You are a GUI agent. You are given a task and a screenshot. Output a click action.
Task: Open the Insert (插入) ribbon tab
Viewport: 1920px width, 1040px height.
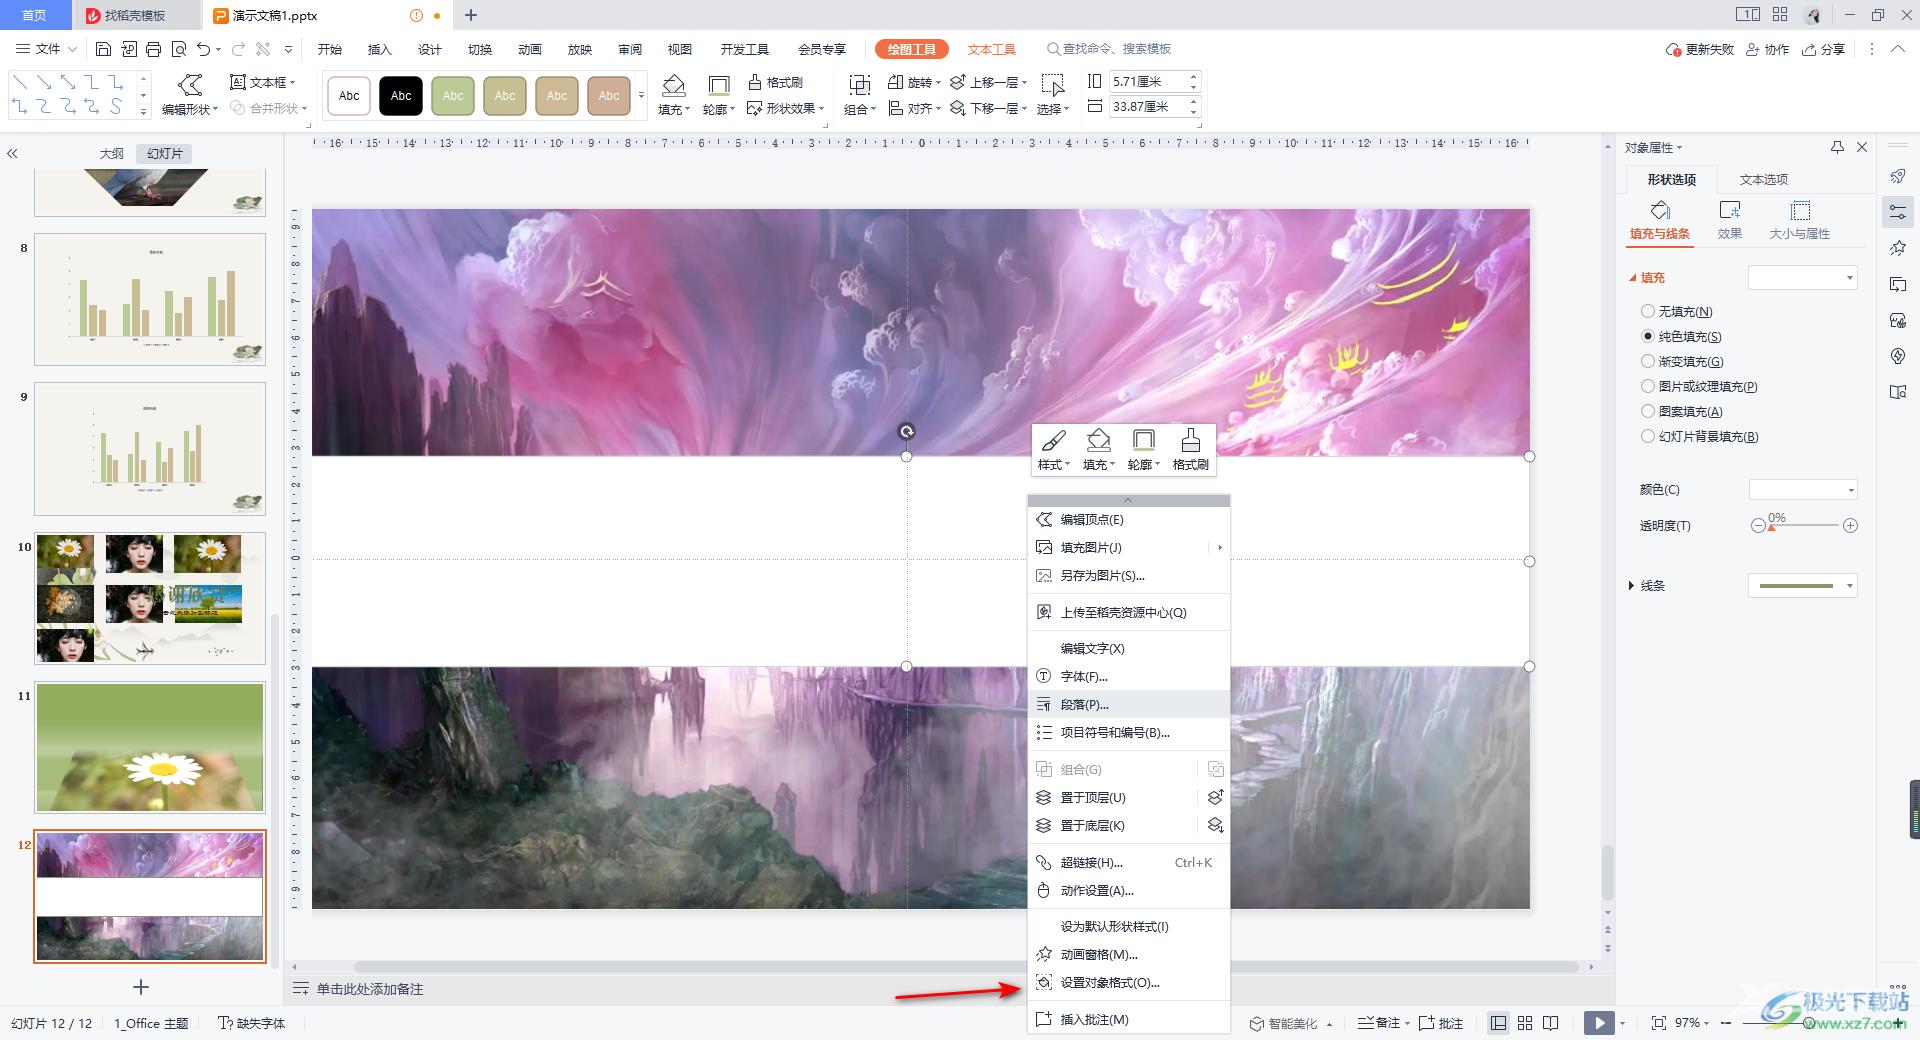(380, 49)
